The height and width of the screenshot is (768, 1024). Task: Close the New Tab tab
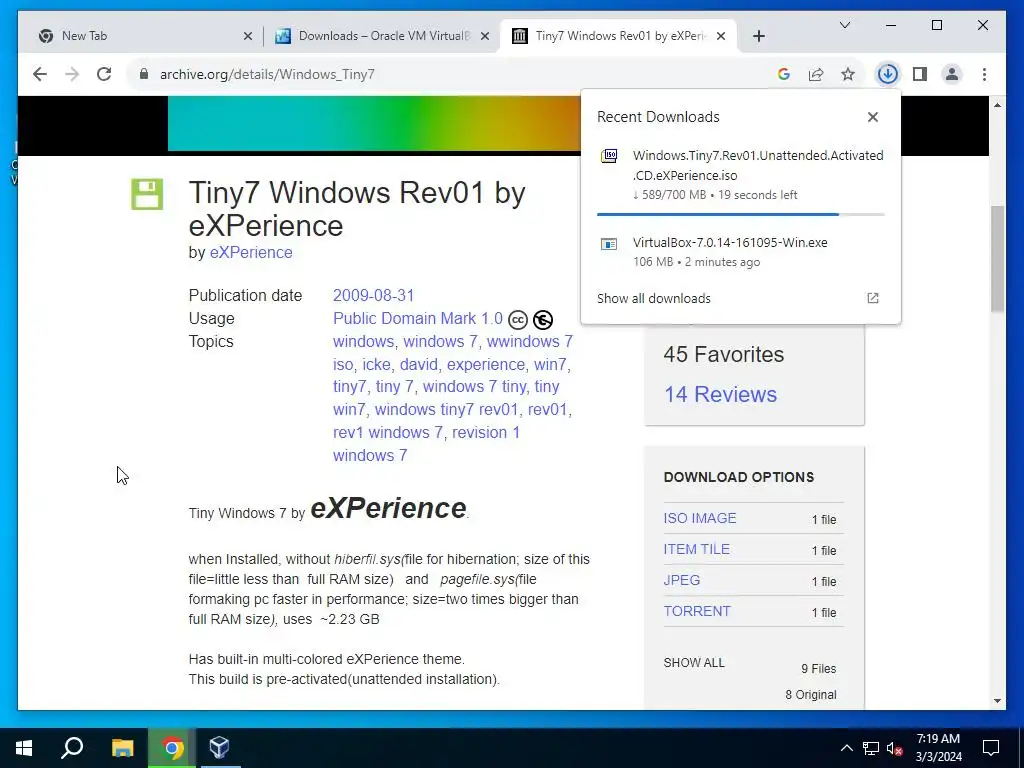coord(248,37)
